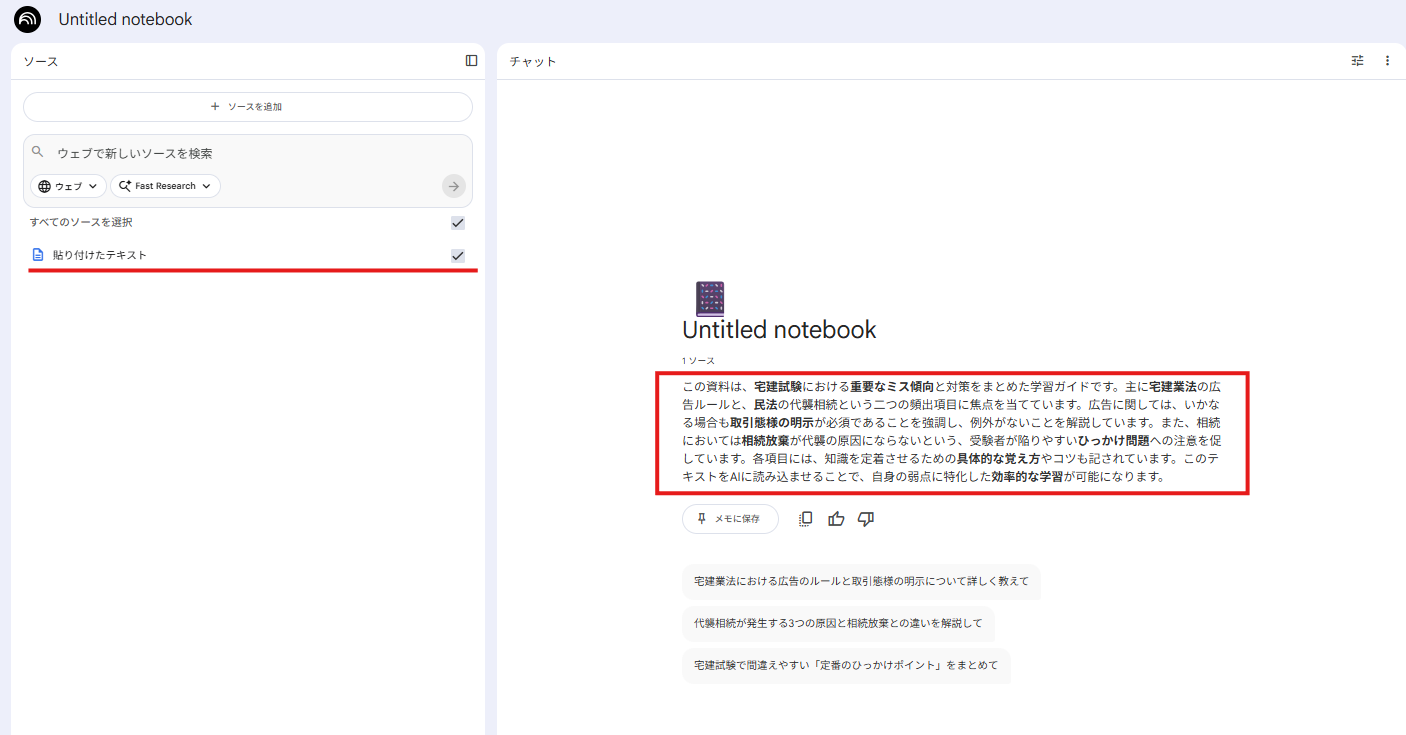The image size is (1406, 735).
Task: Select the 宅建業法における広告のルール suggested question
Action: click(x=861, y=581)
